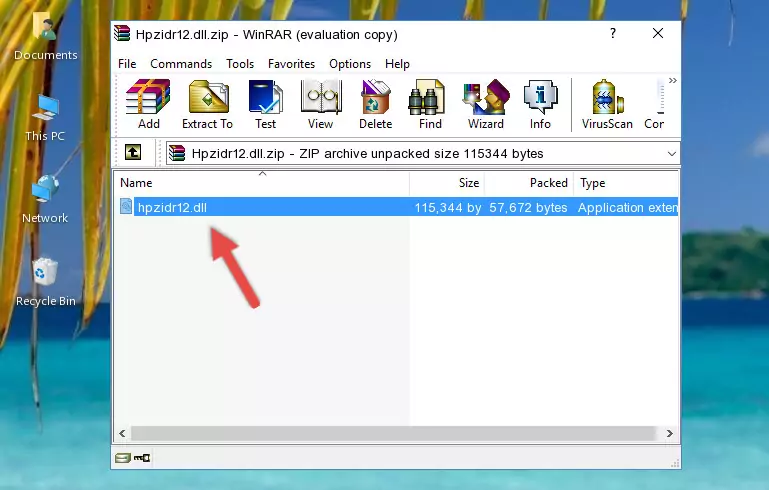Open the File menu
This screenshot has height=490, width=769.
pos(127,64)
